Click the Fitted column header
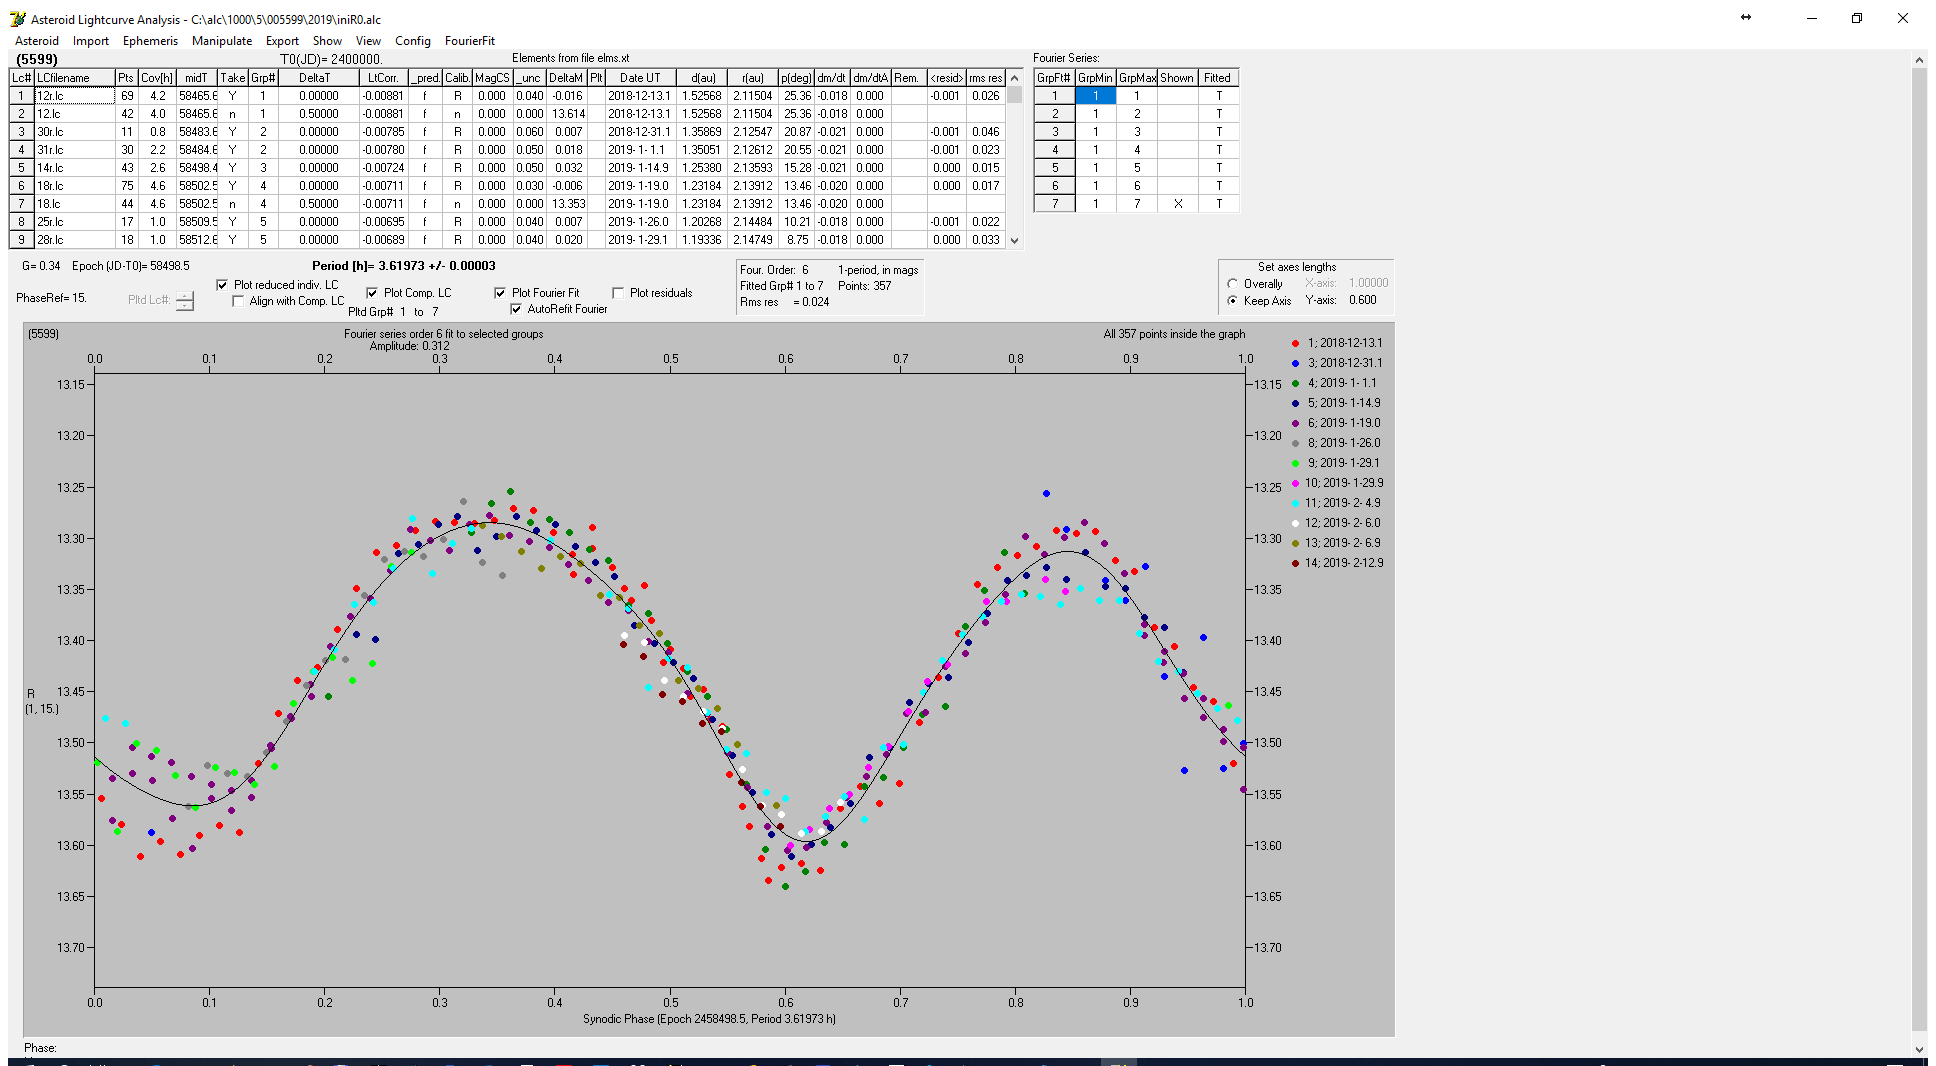 (x=1218, y=78)
